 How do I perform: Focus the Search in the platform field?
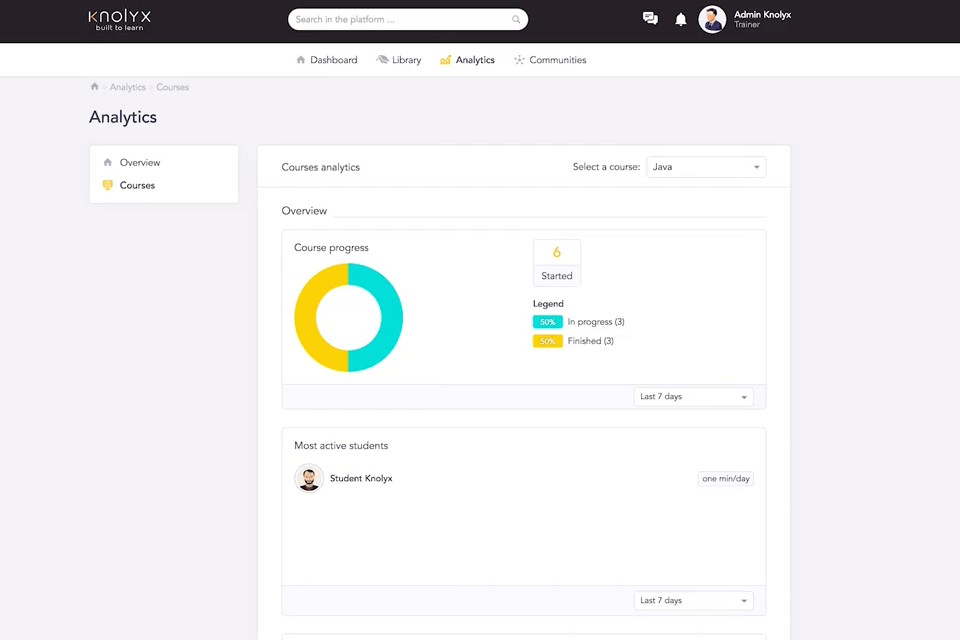(x=408, y=20)
